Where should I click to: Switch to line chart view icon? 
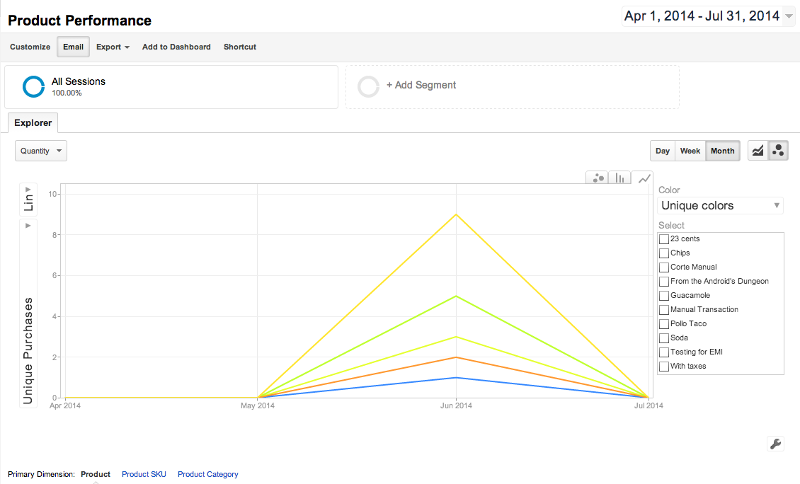pos(758,151)
